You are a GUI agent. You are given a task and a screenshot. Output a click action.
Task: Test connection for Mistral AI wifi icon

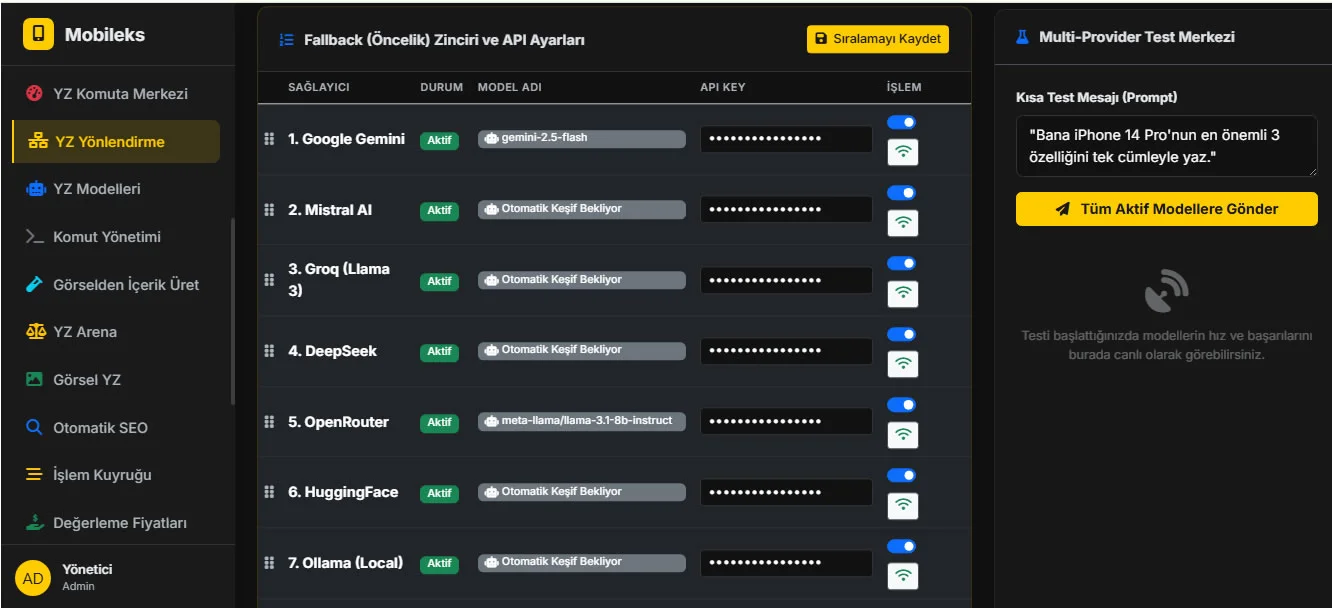[903, 222]
